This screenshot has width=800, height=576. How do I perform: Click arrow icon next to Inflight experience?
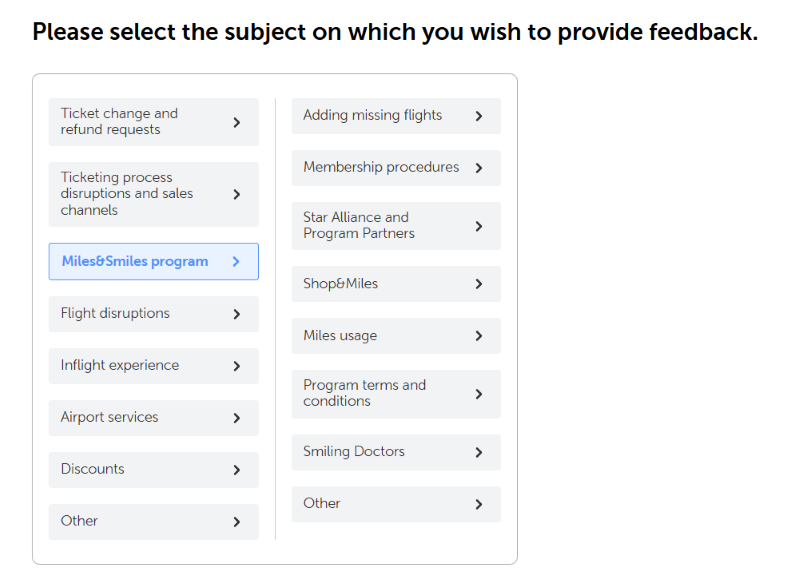(x=236, y=366)
